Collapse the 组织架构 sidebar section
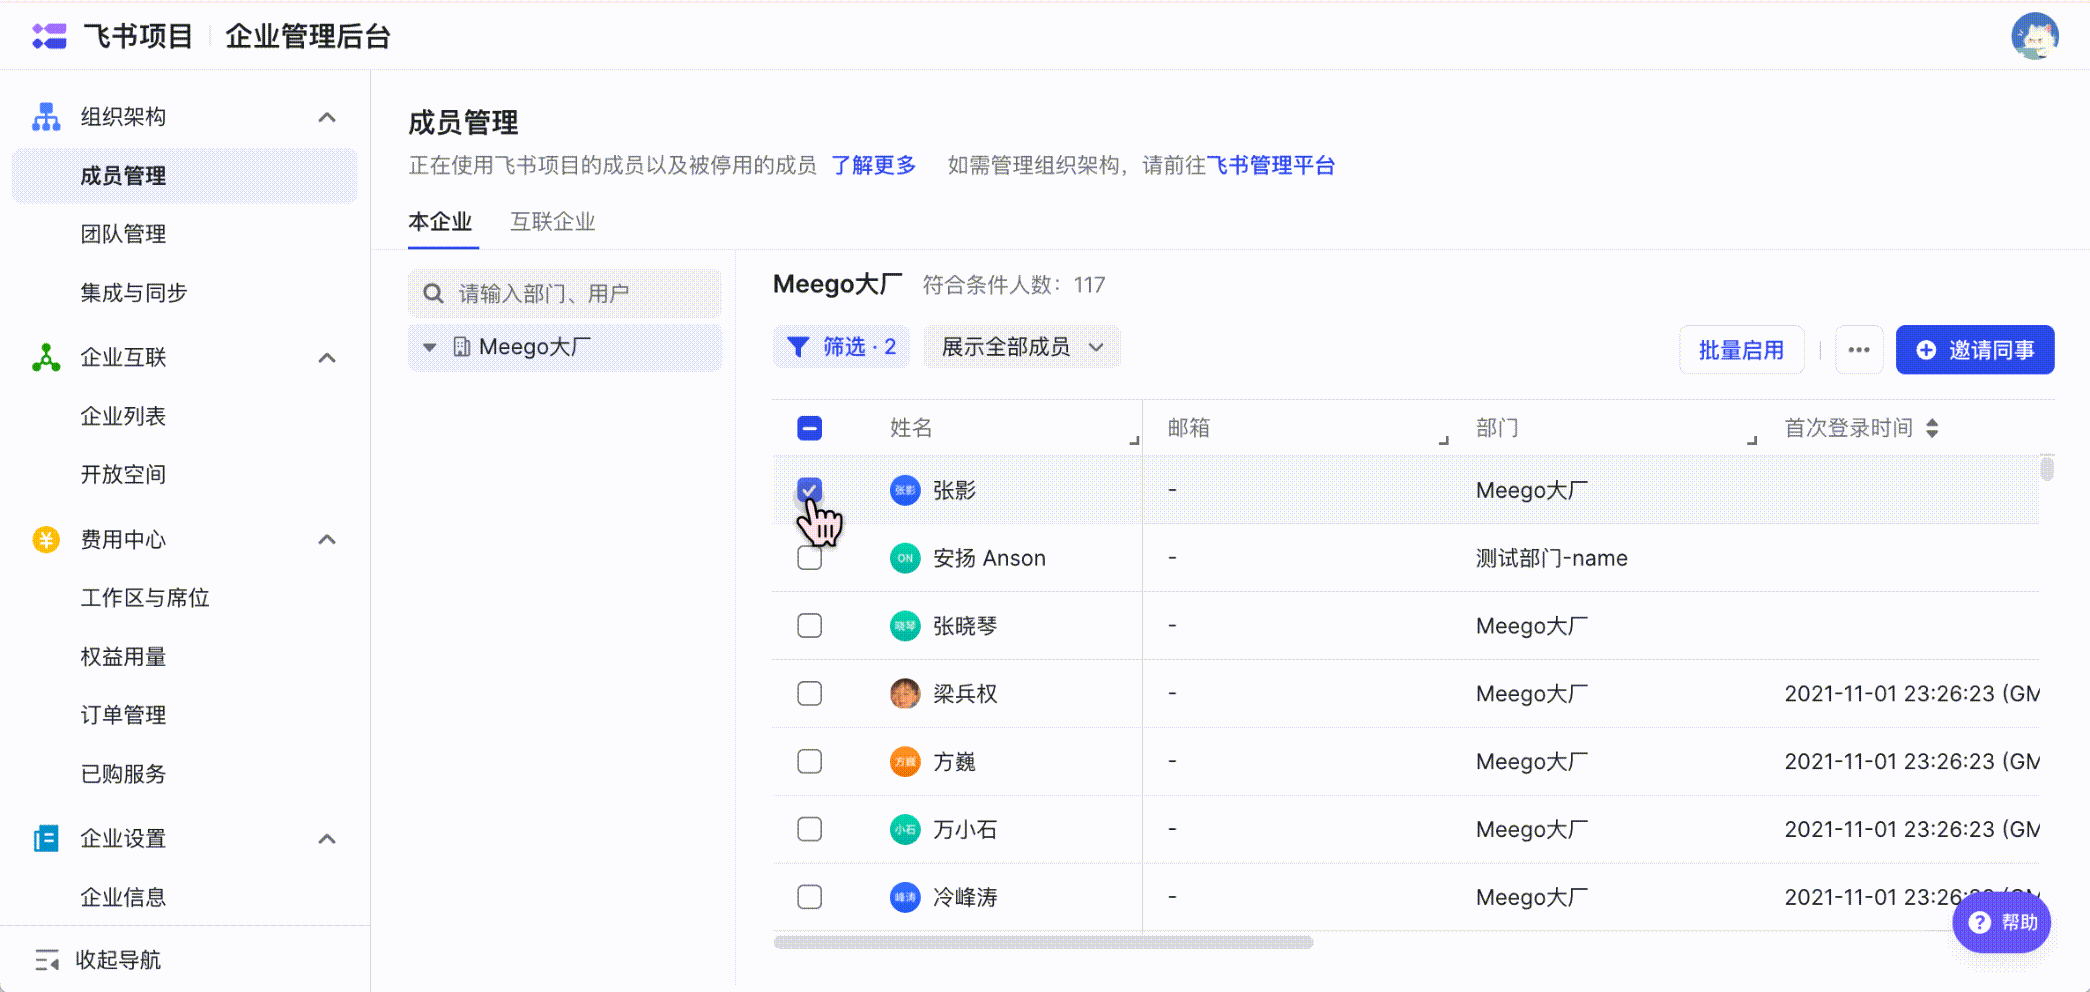This screenshot has height=992, width=2090. [x=327, y=117]
